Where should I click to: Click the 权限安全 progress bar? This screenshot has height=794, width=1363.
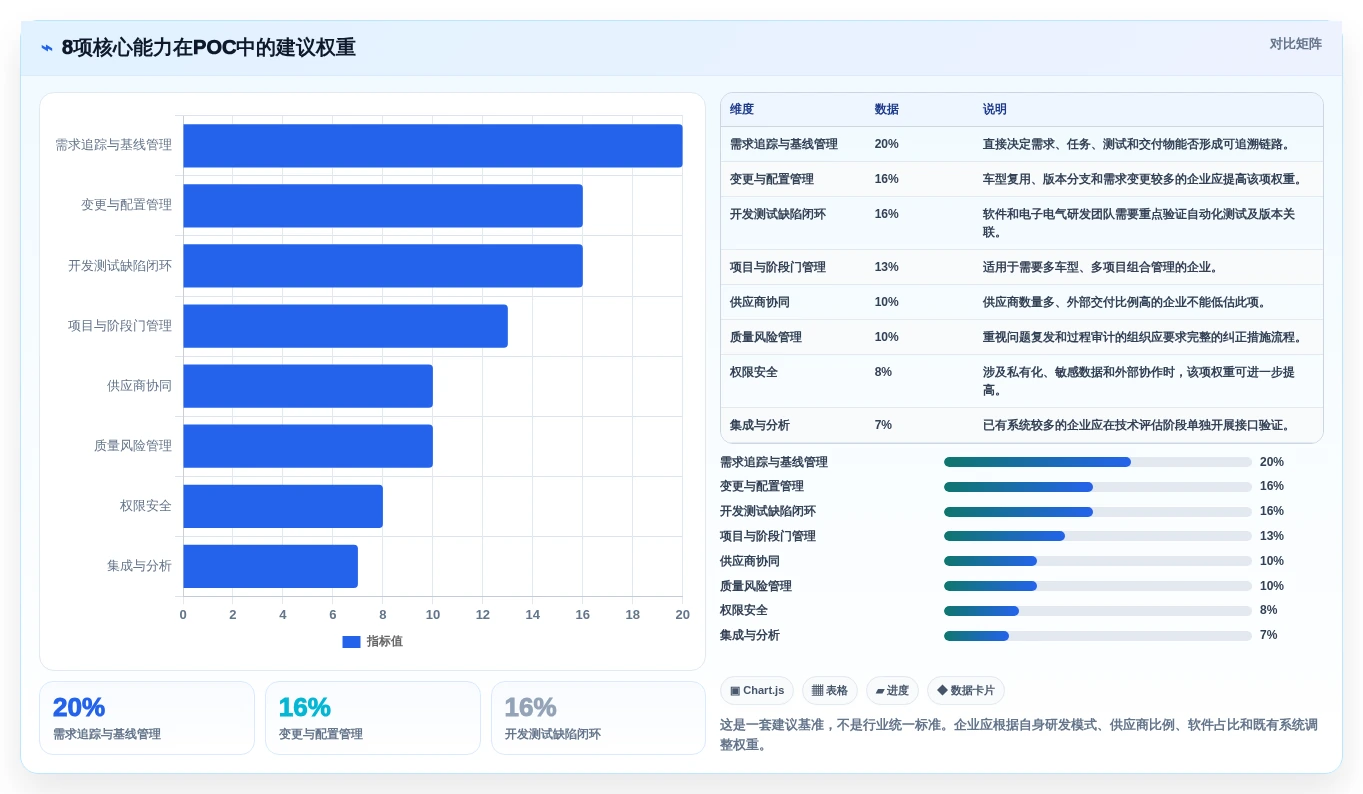click(x=1098, y=611)
